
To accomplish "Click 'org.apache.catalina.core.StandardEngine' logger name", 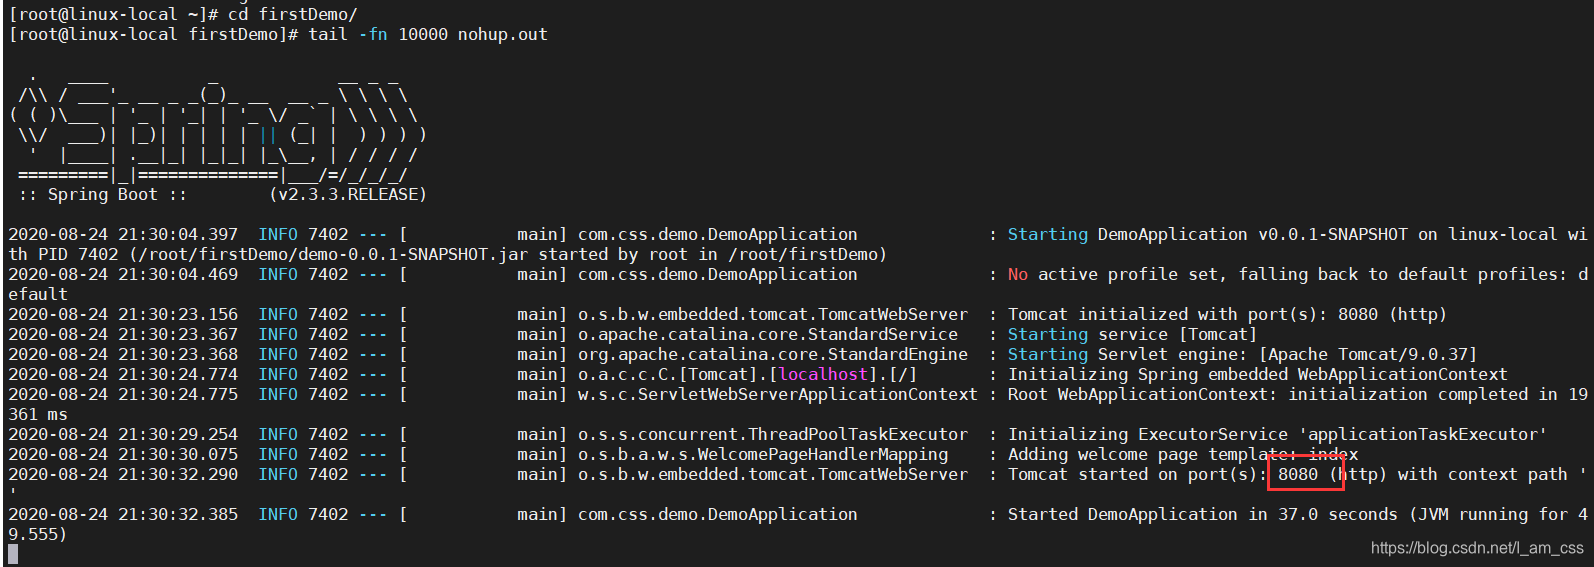I will [773, 354].
